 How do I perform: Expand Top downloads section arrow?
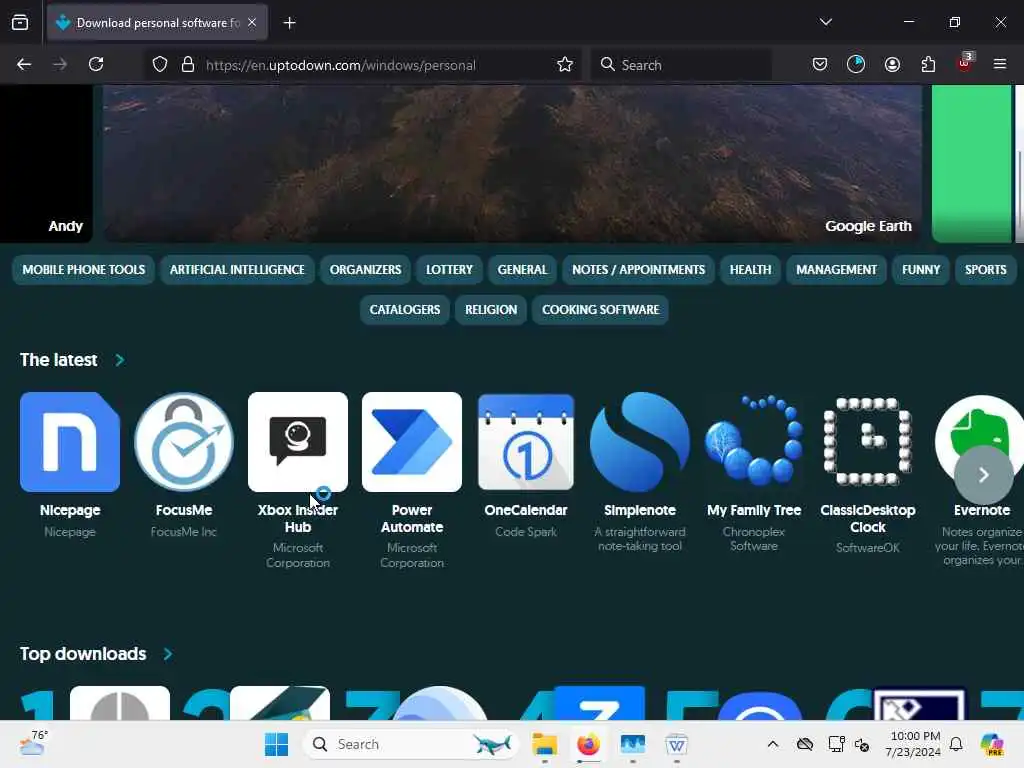click(168, 654)
